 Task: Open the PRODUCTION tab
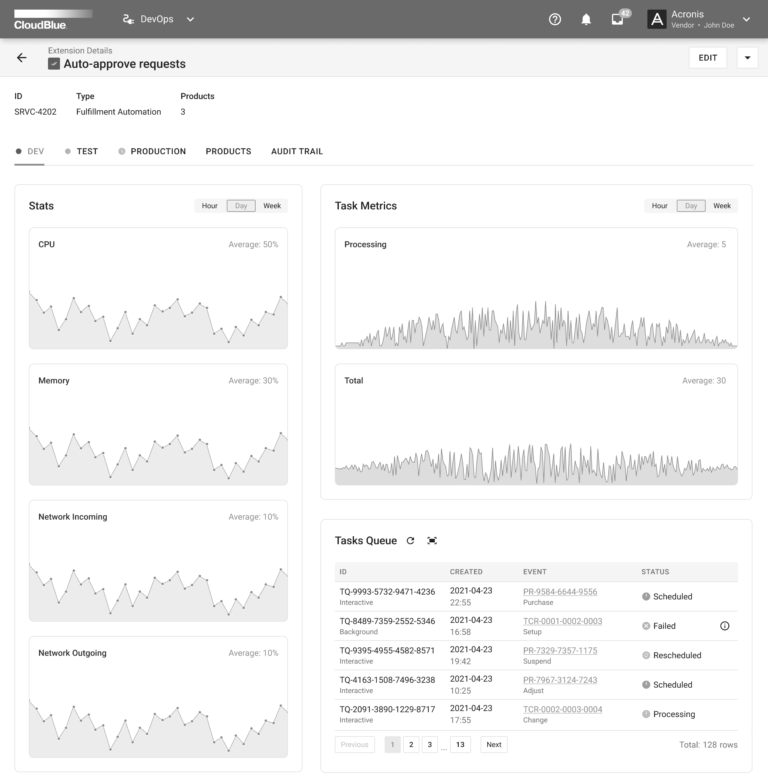[x=152, y=151]
